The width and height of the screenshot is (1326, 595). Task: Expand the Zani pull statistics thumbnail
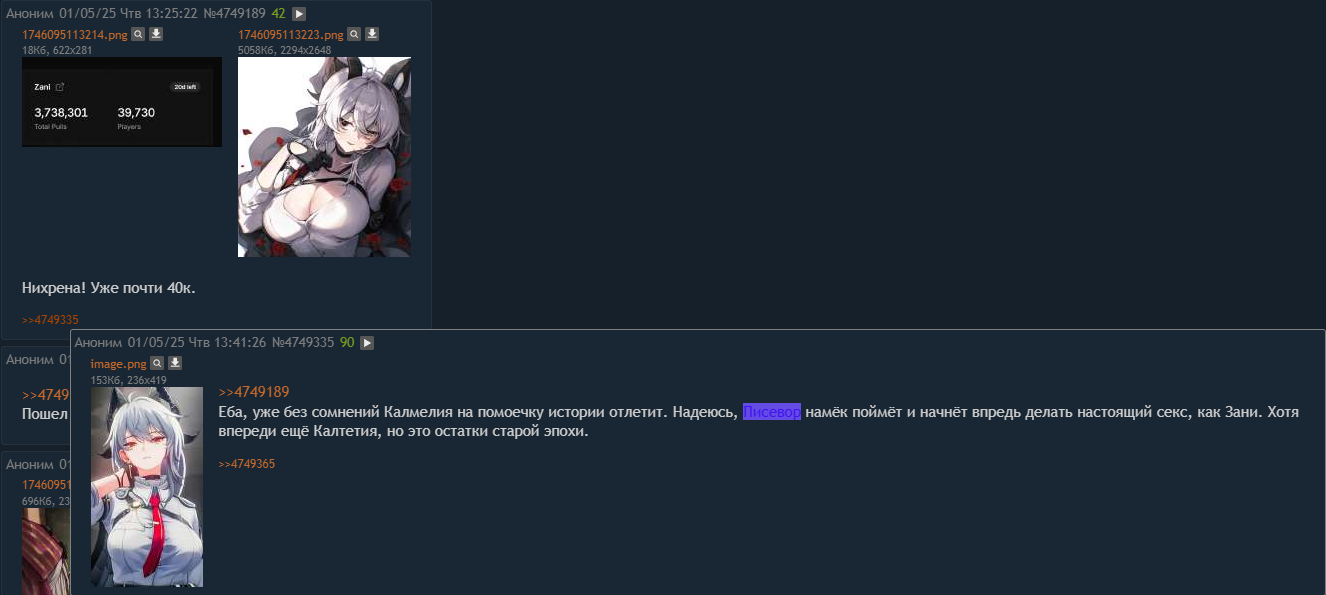pos(122,102)
